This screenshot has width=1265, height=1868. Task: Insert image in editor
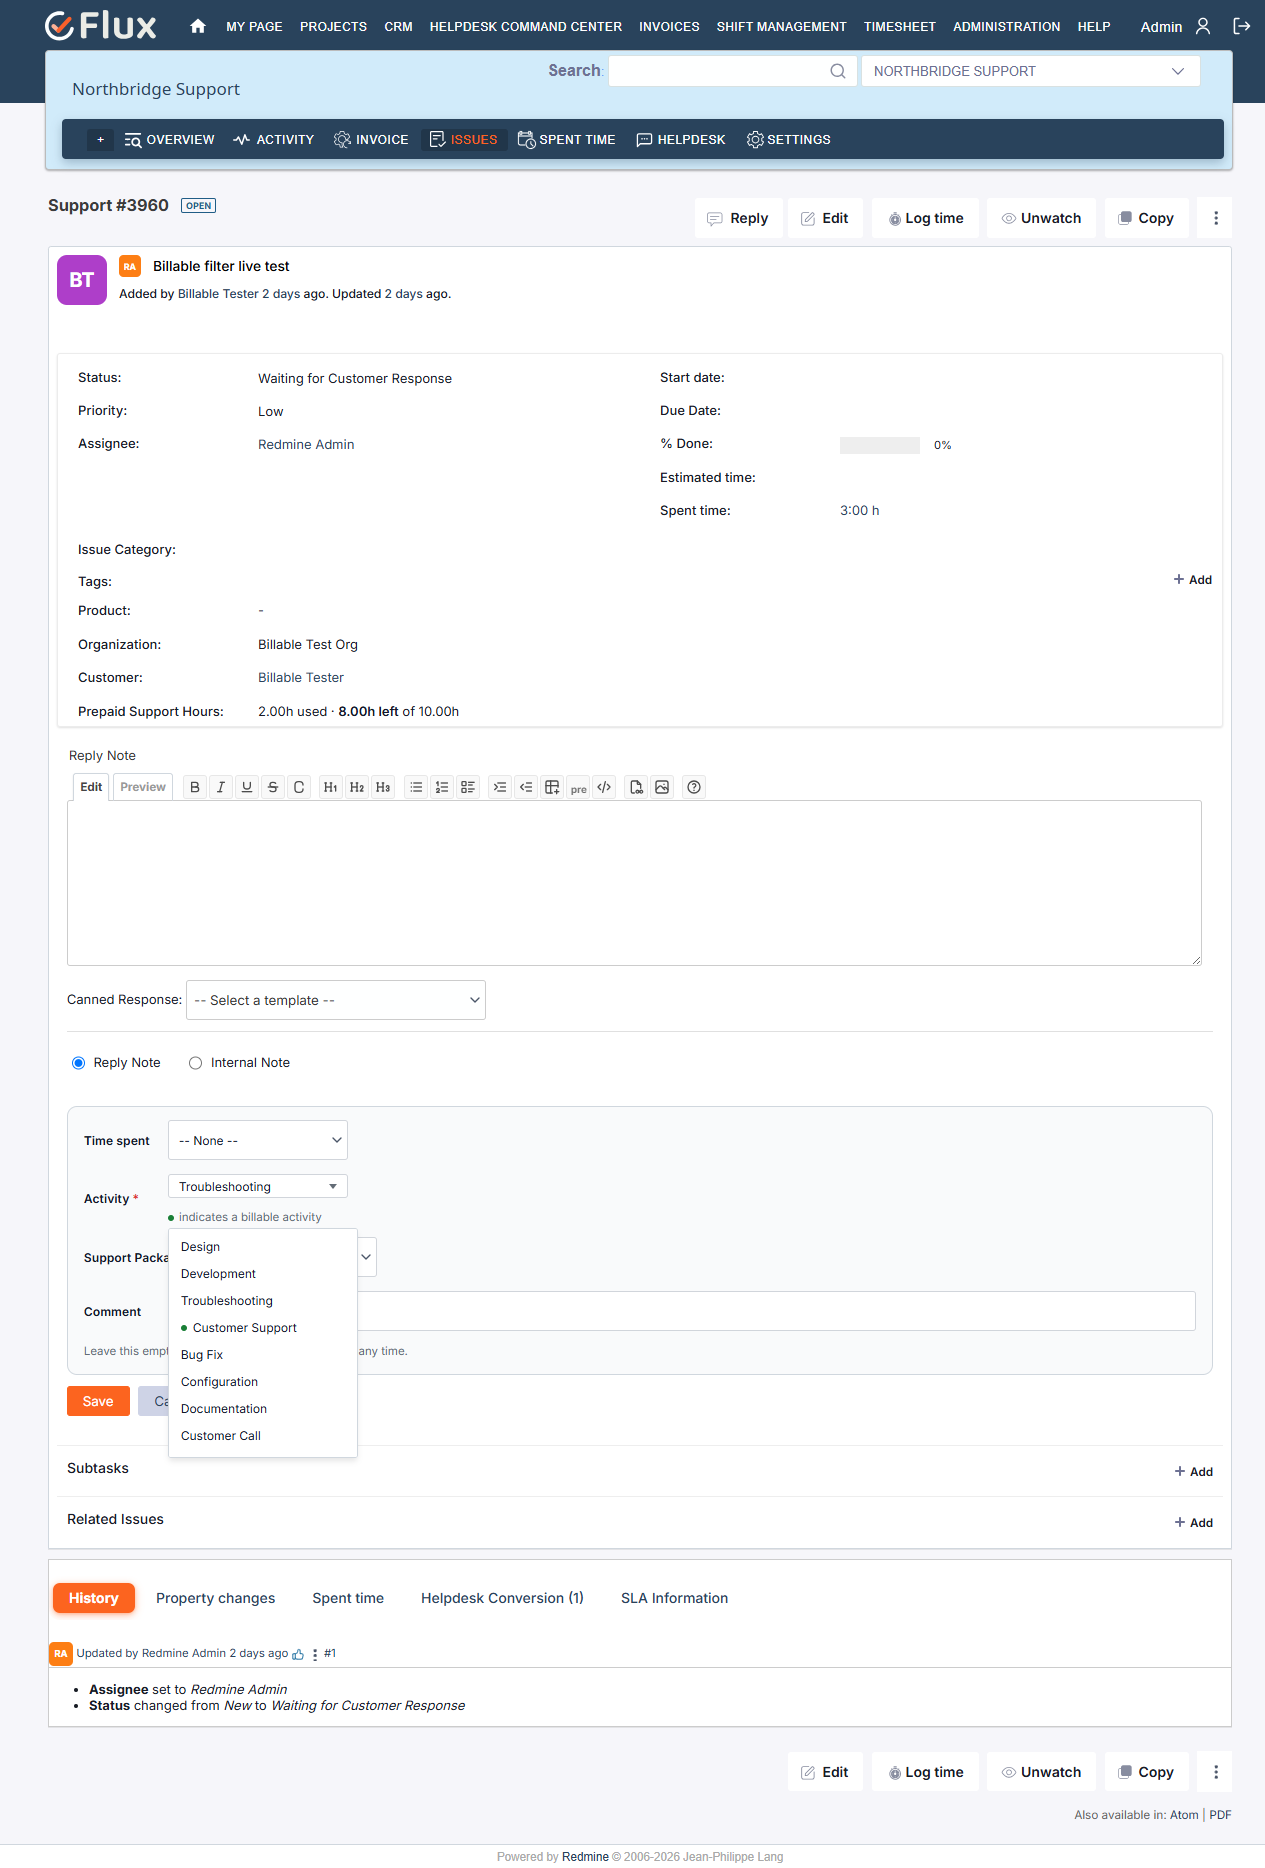click(x=662, y=787)
